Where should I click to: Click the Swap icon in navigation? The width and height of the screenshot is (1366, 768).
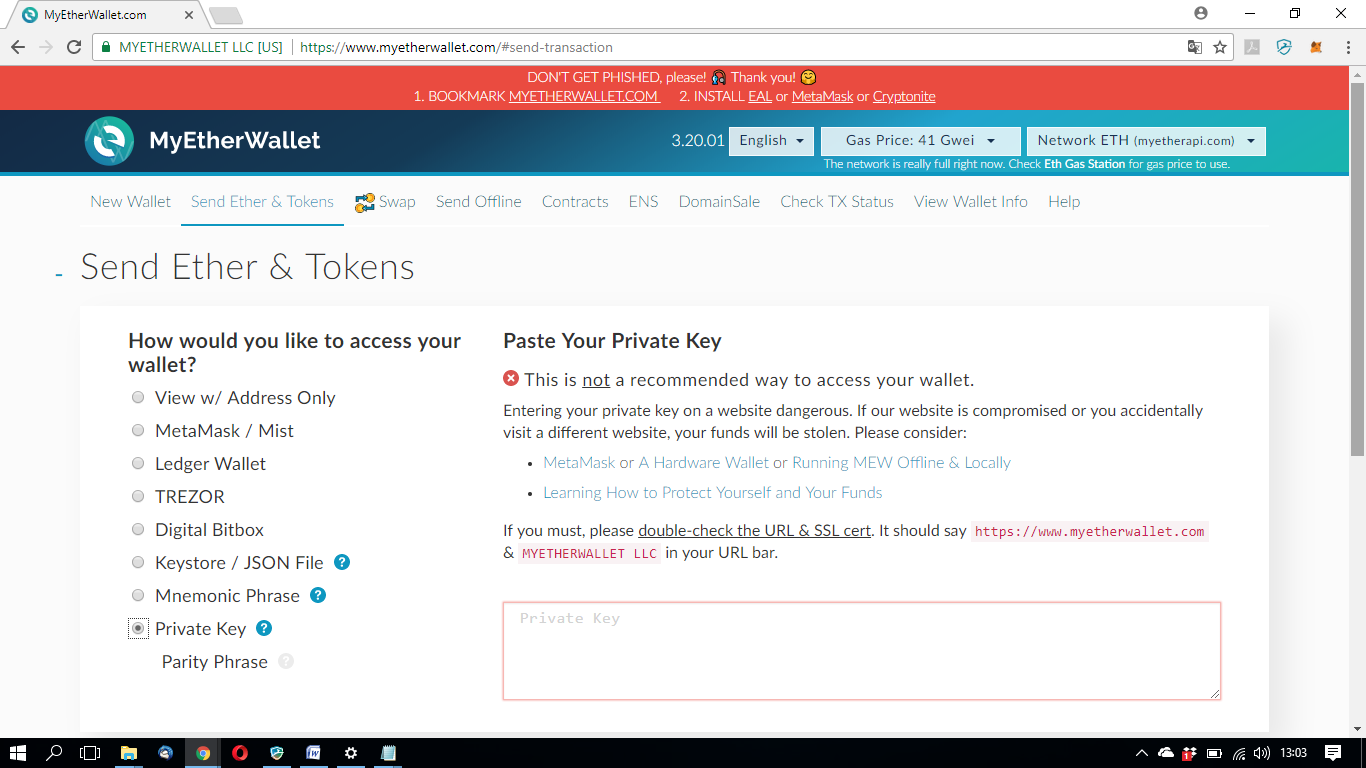[364, 202]
